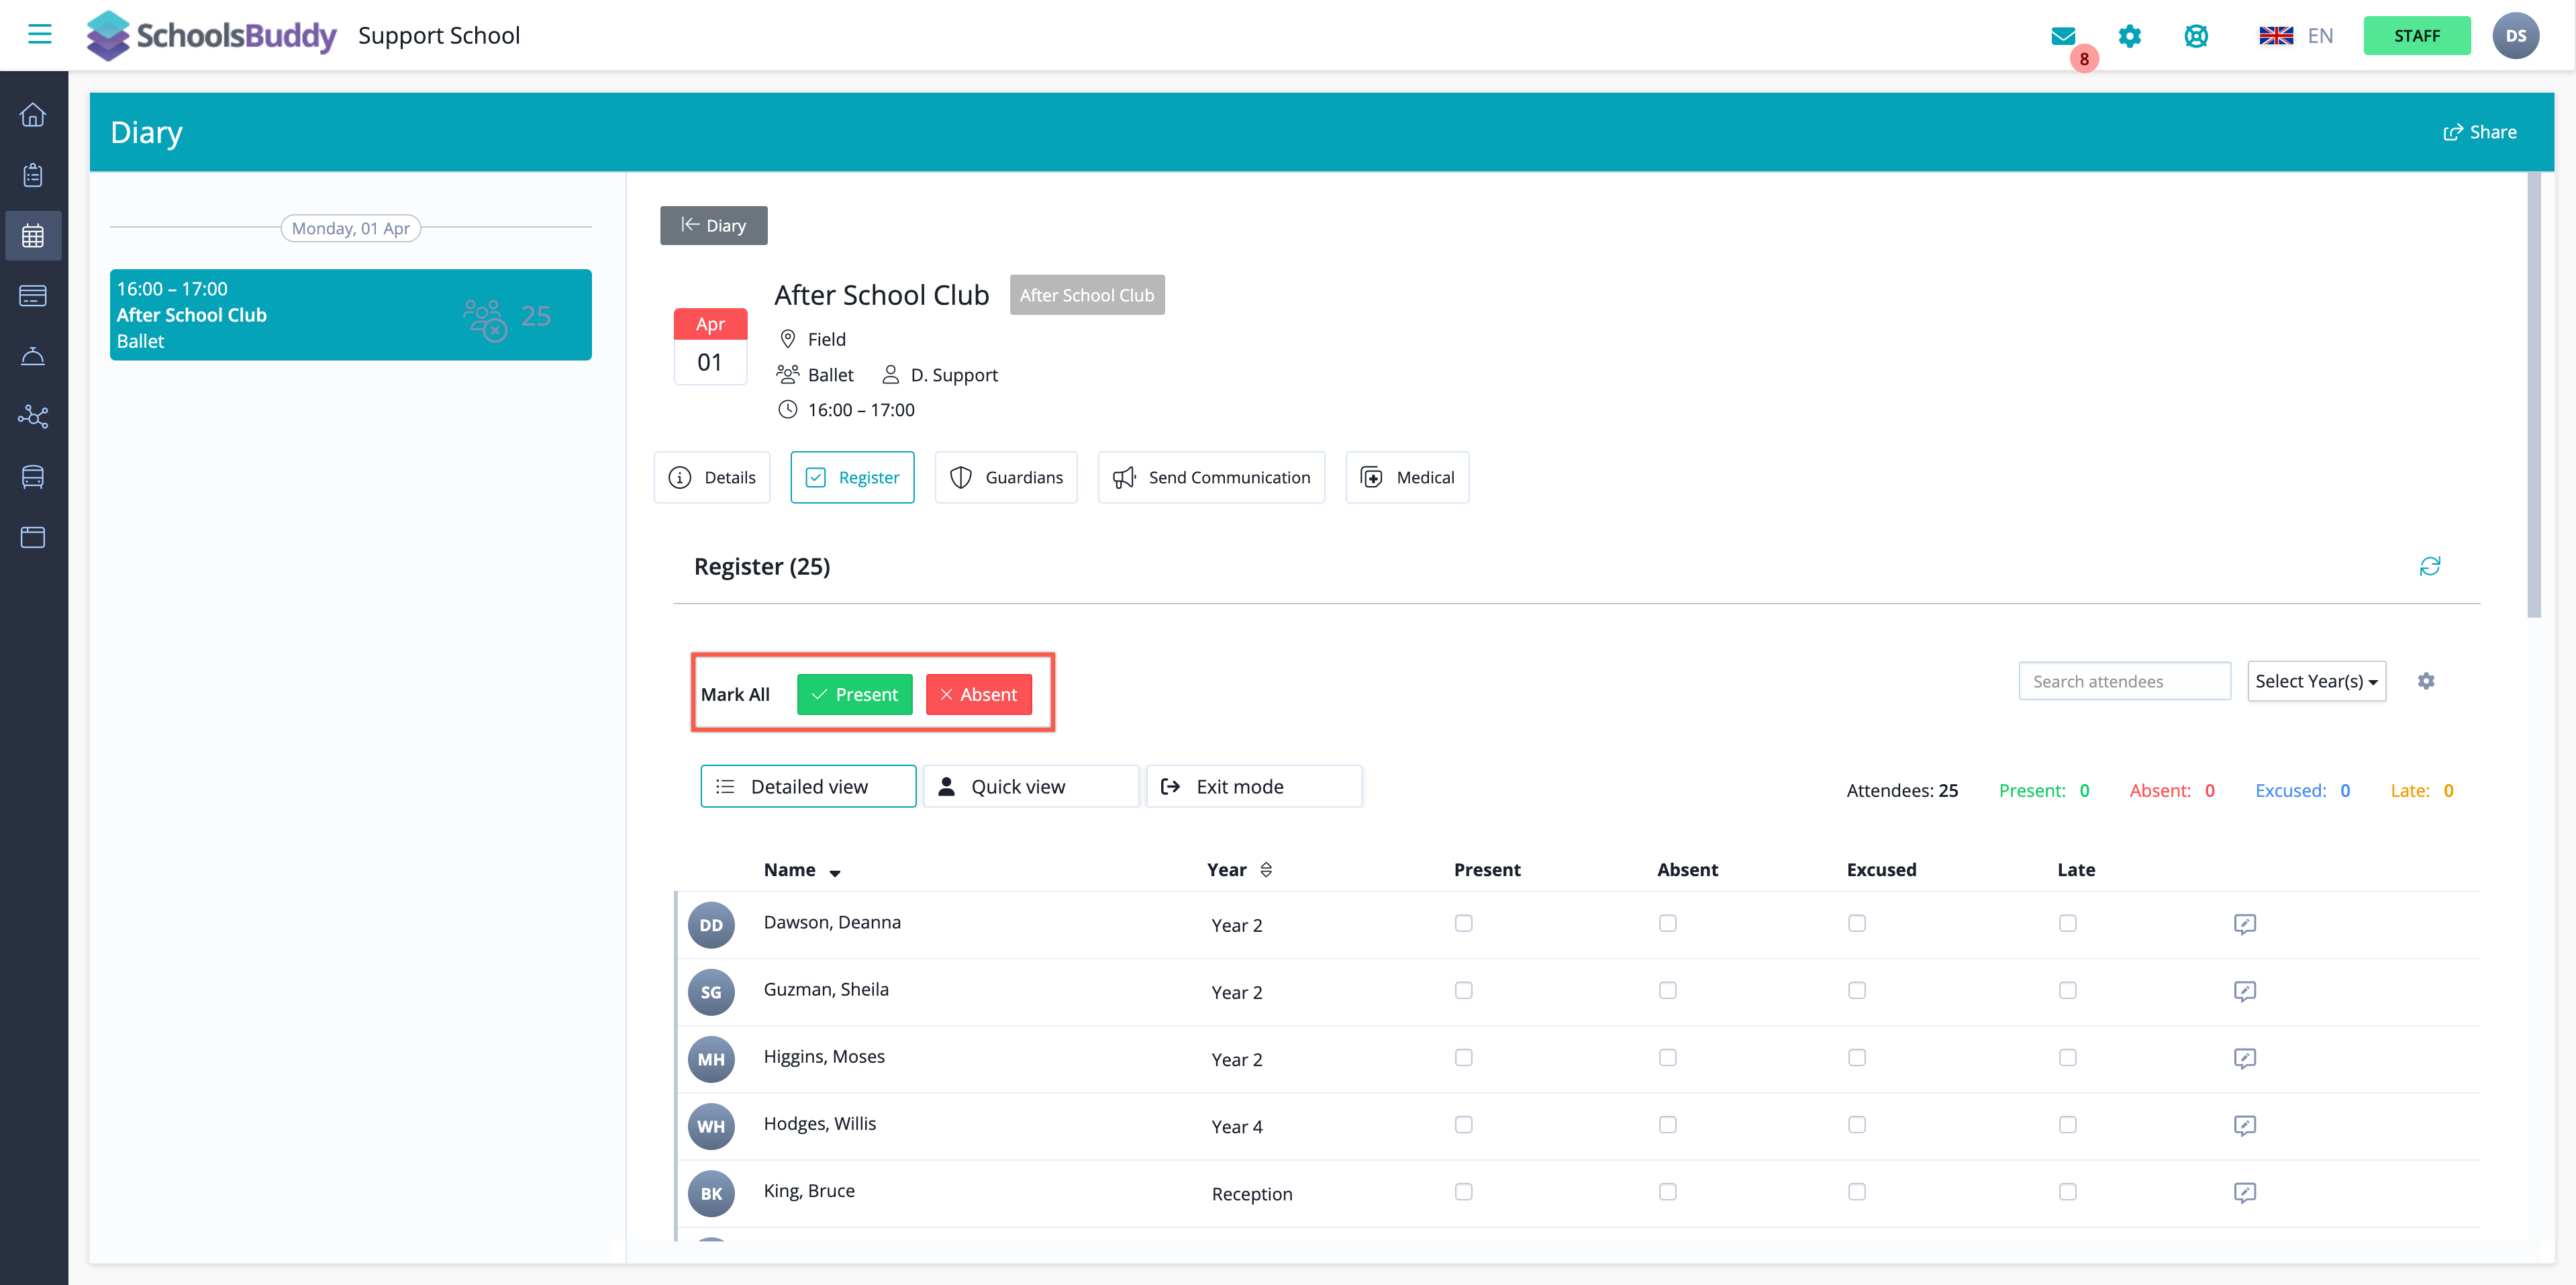This screenshot has height=1285, width=2576.
Task: Open the catering bell sidebar icon
Action: [33, 356]
